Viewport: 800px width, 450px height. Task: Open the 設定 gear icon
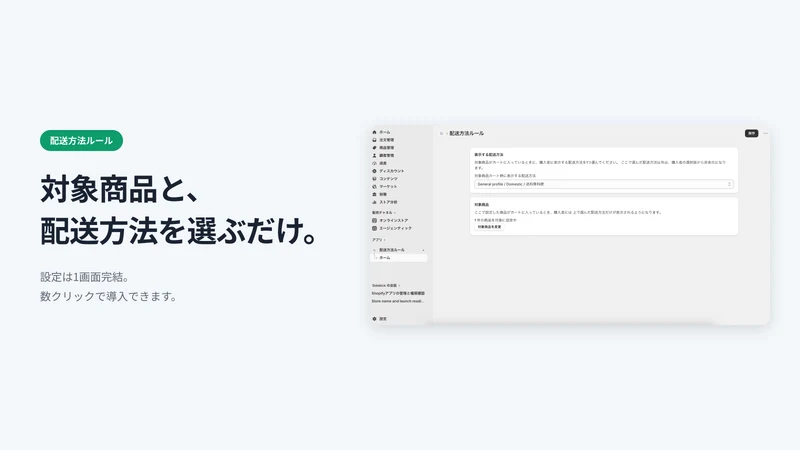374,319
